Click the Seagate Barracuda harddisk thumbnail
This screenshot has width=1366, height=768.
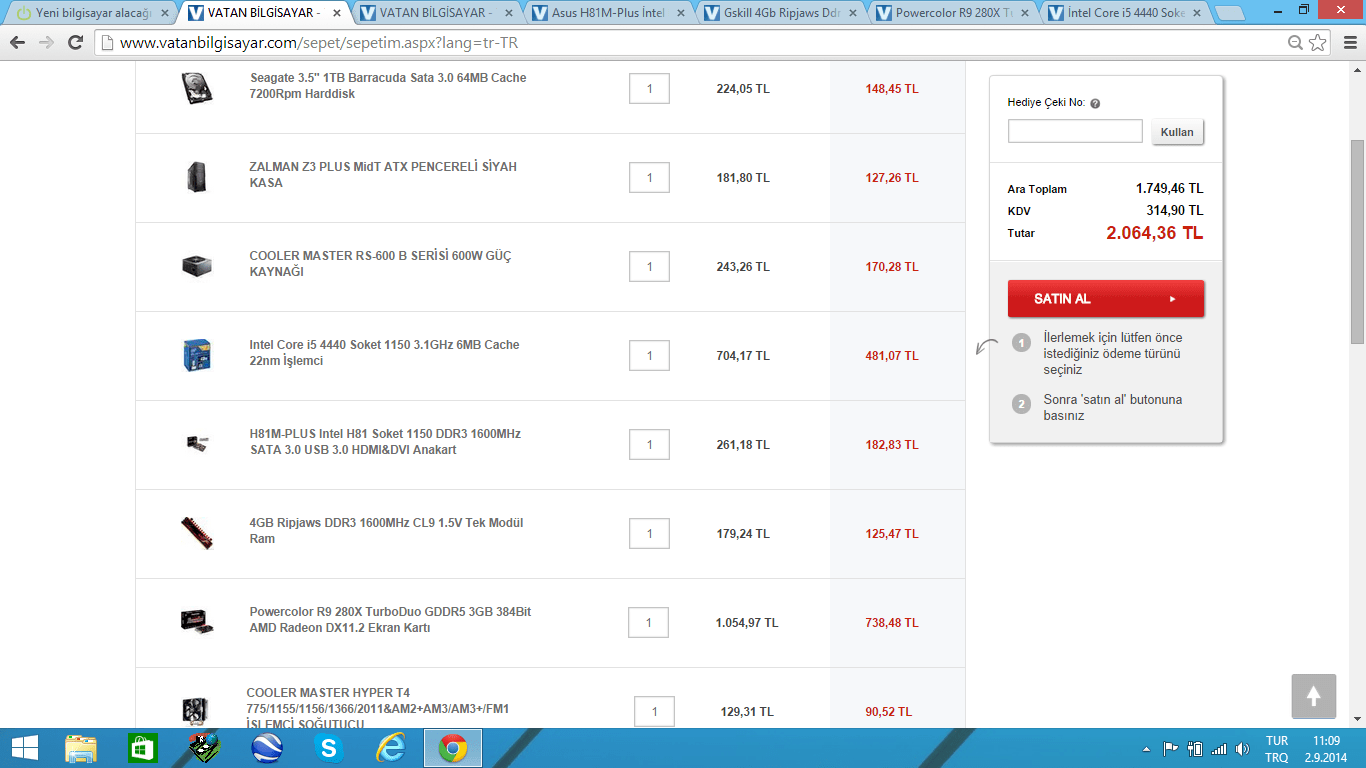(x=197, y=88)
